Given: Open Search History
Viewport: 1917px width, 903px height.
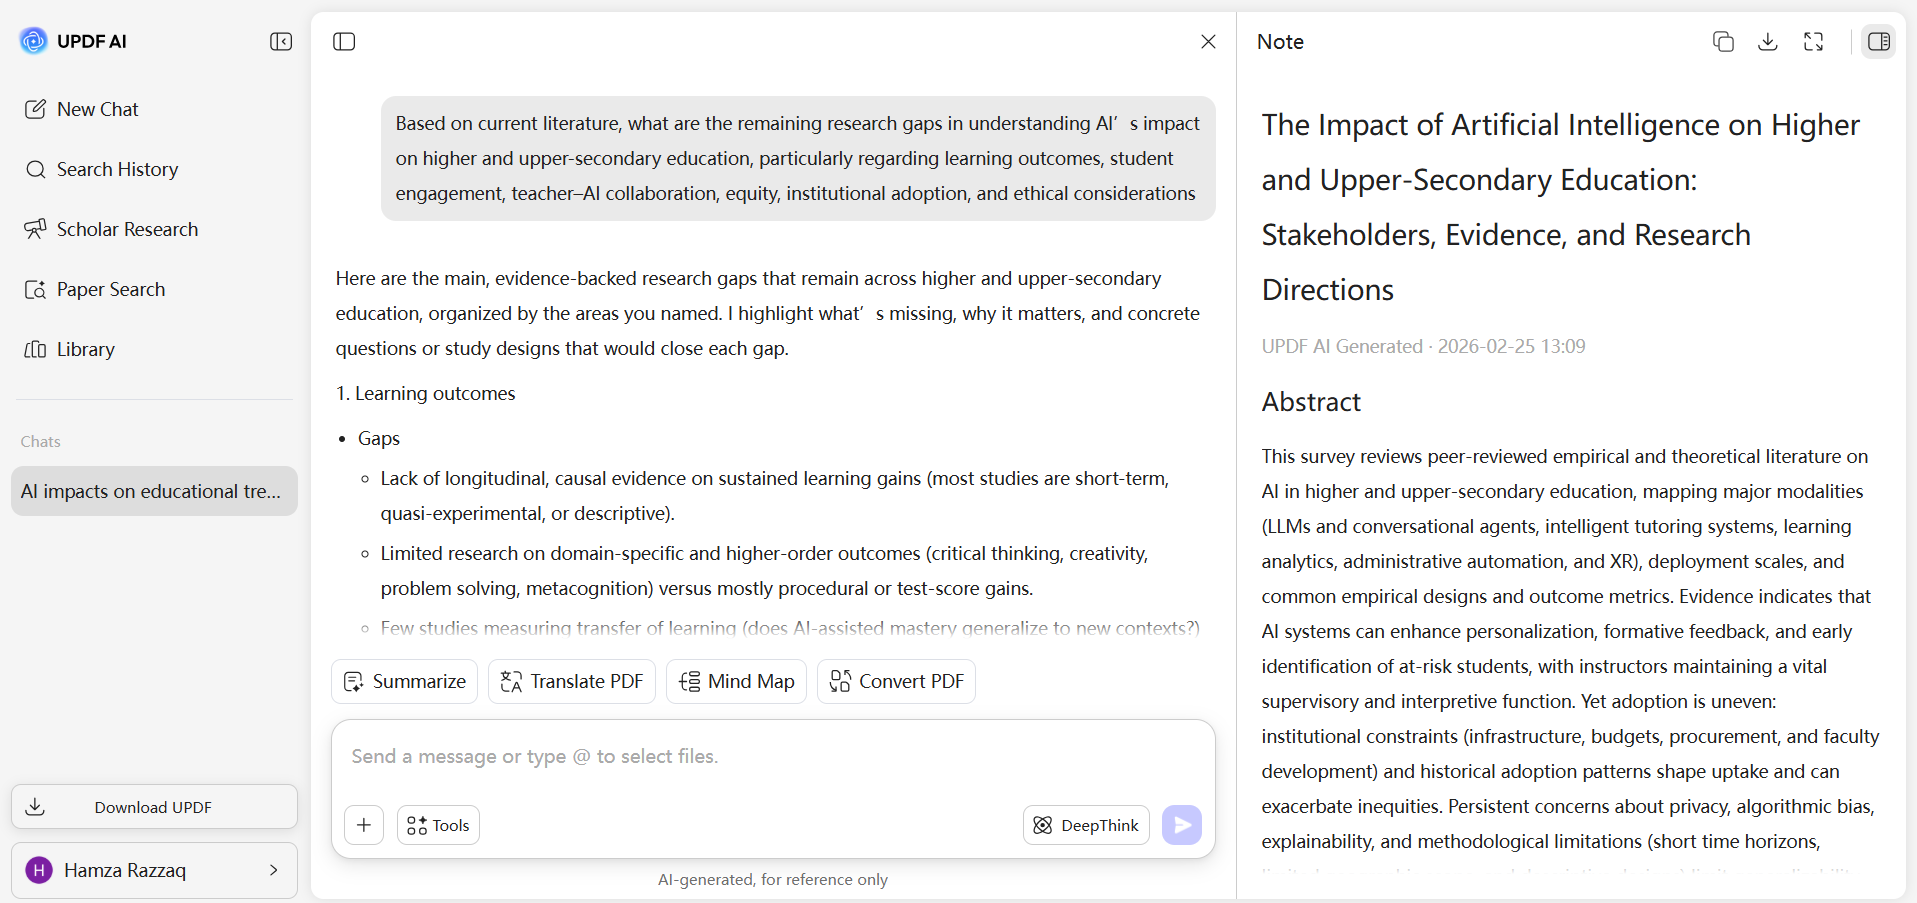Looking at the screenshot, I should (102, 169).
